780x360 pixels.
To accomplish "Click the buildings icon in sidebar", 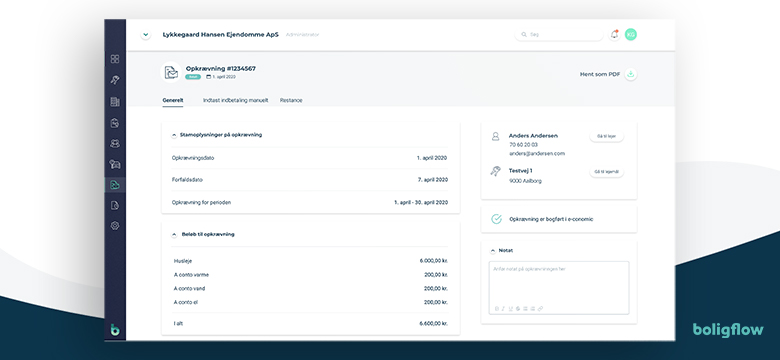I will pos(115,102).
